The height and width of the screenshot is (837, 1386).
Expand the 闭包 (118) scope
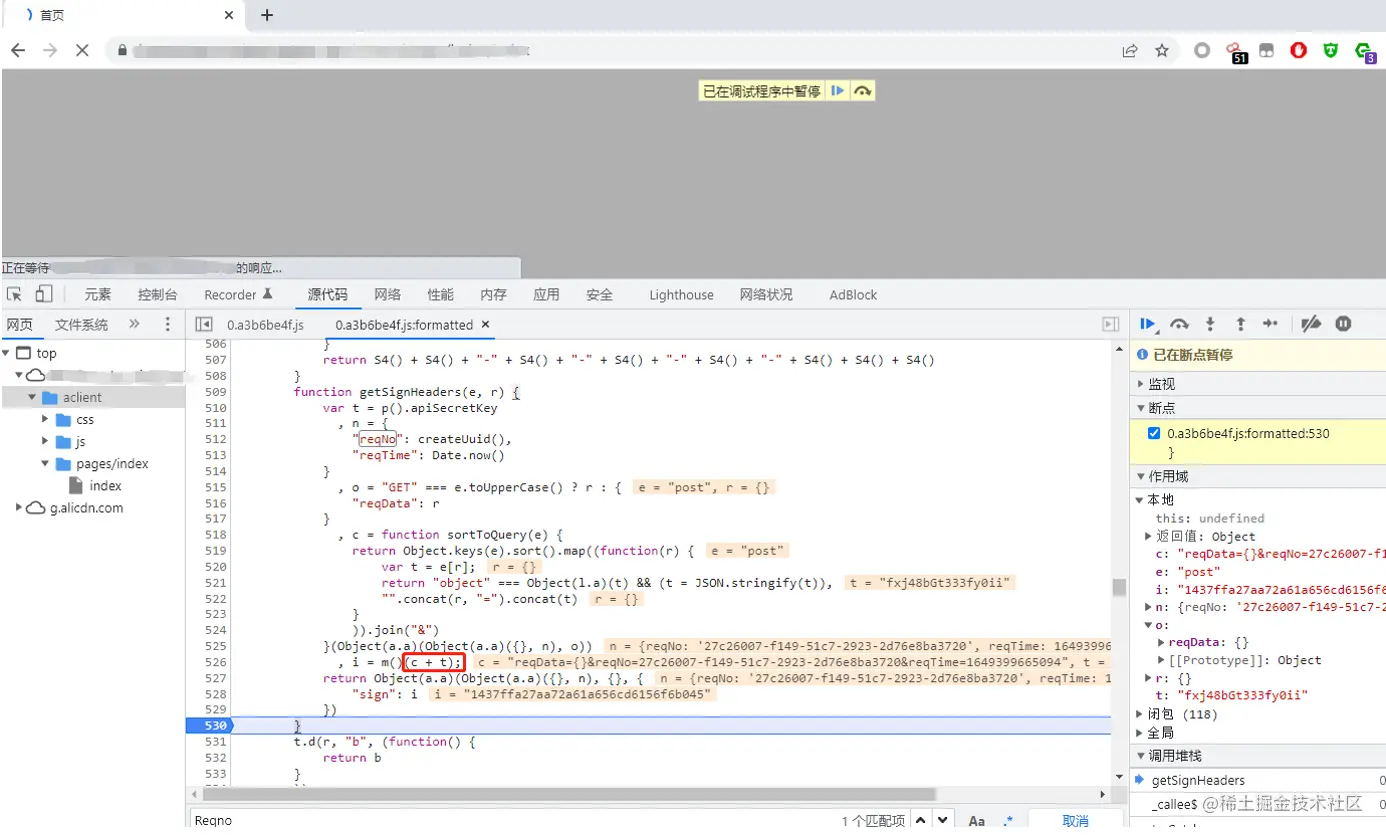click(1140, 714)
